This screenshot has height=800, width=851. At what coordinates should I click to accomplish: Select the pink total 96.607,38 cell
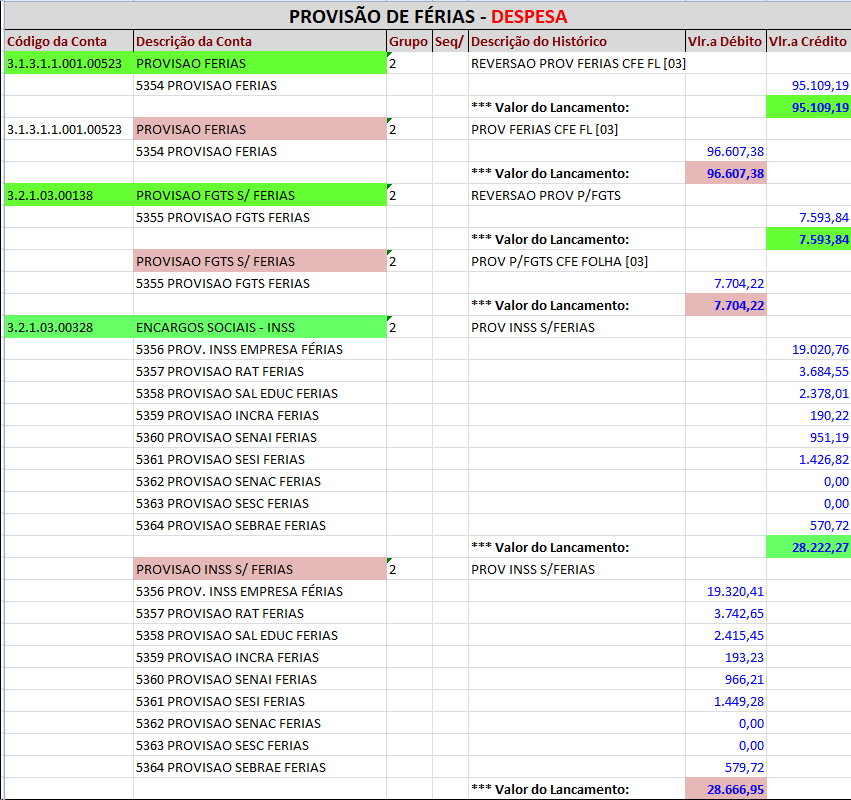[725, 173]
